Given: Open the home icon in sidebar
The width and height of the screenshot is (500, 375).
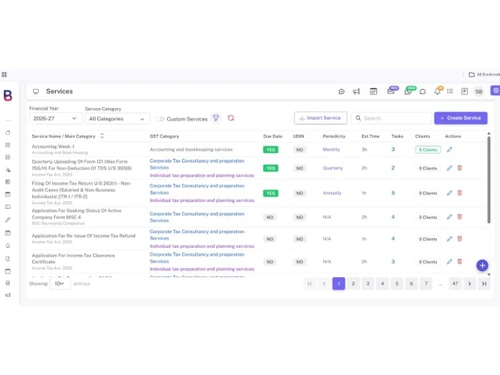Looking at the screenshot, I should click(8, 133).
